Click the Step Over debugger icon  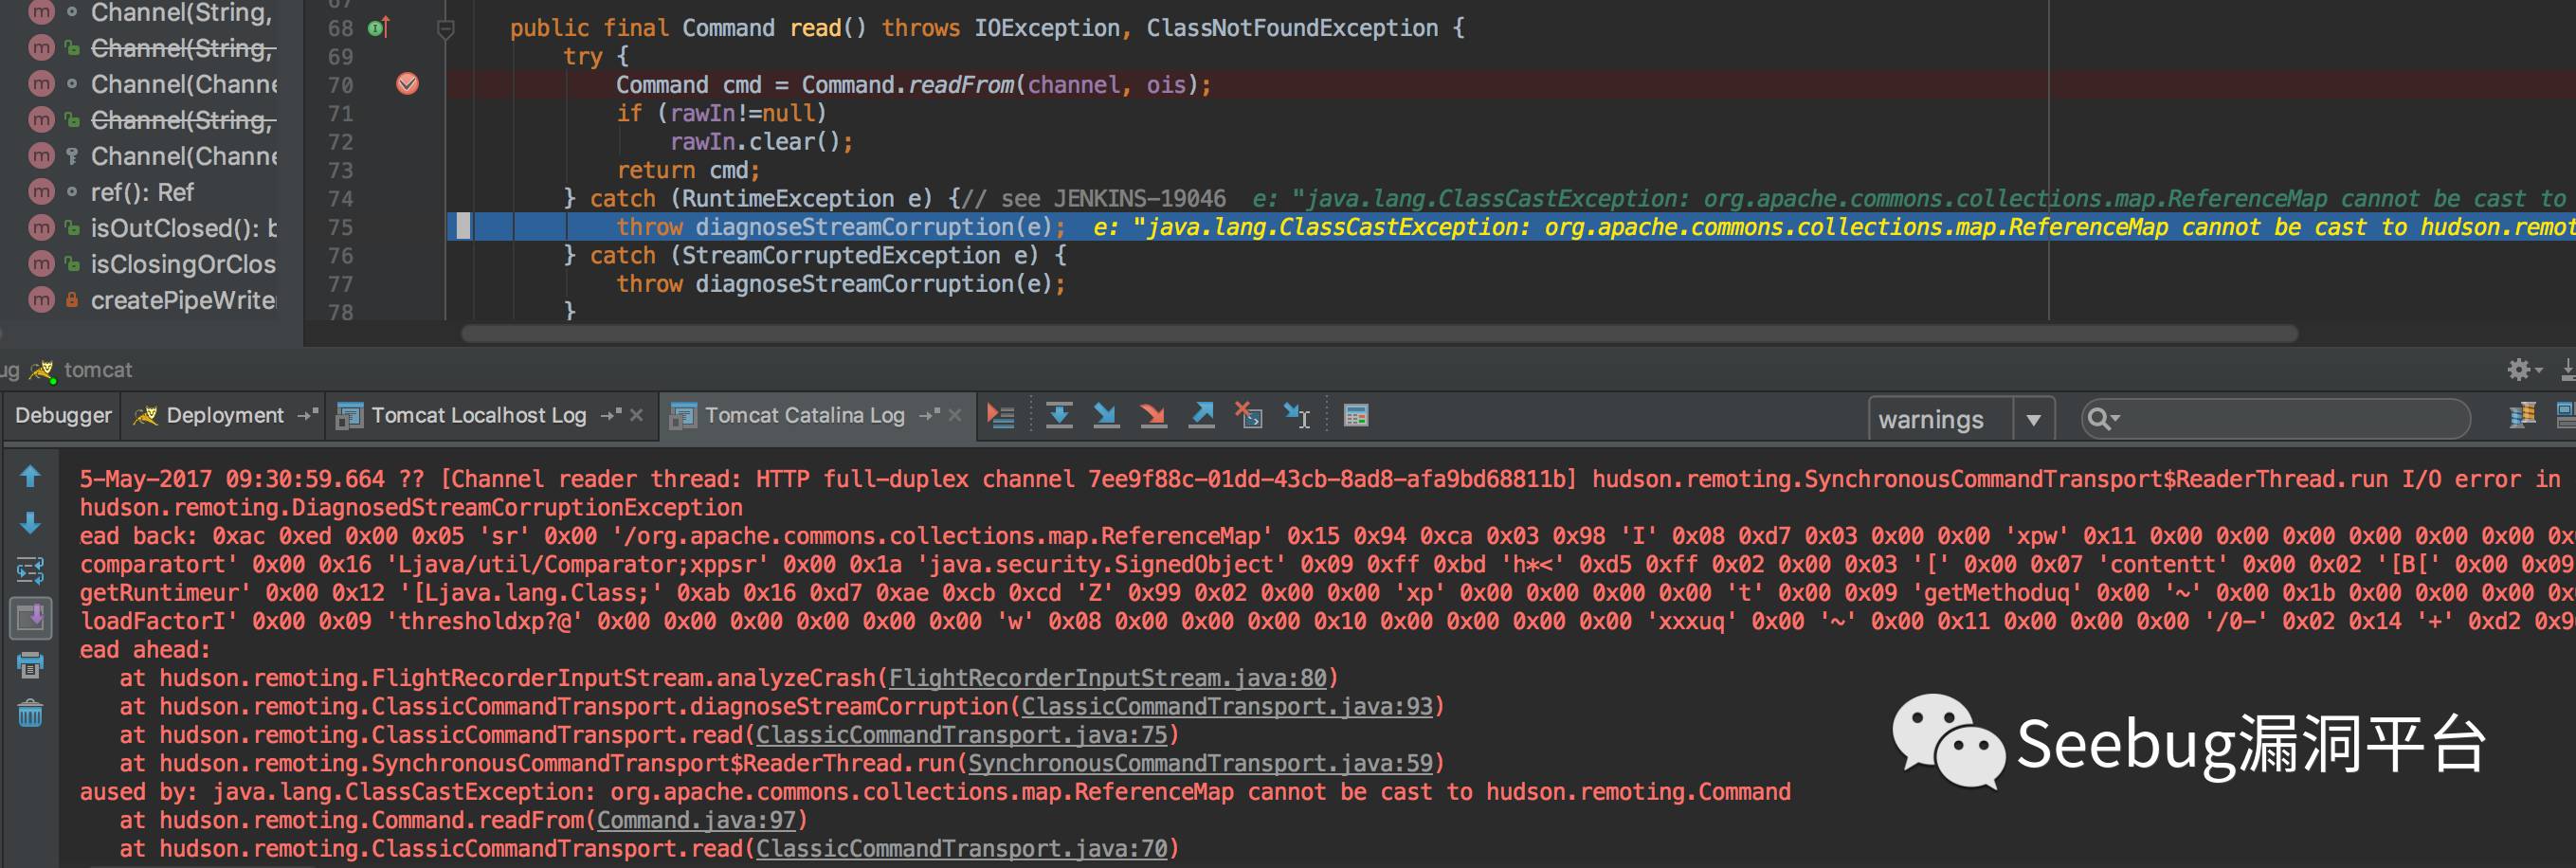[x=1059, y=415]
